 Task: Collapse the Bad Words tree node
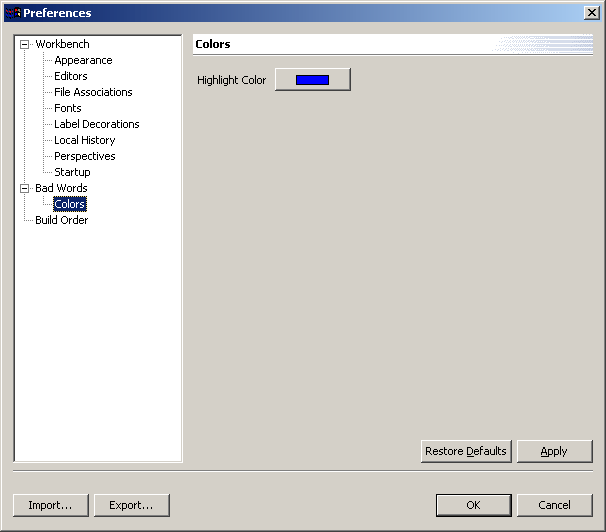(x=24, y=189)
